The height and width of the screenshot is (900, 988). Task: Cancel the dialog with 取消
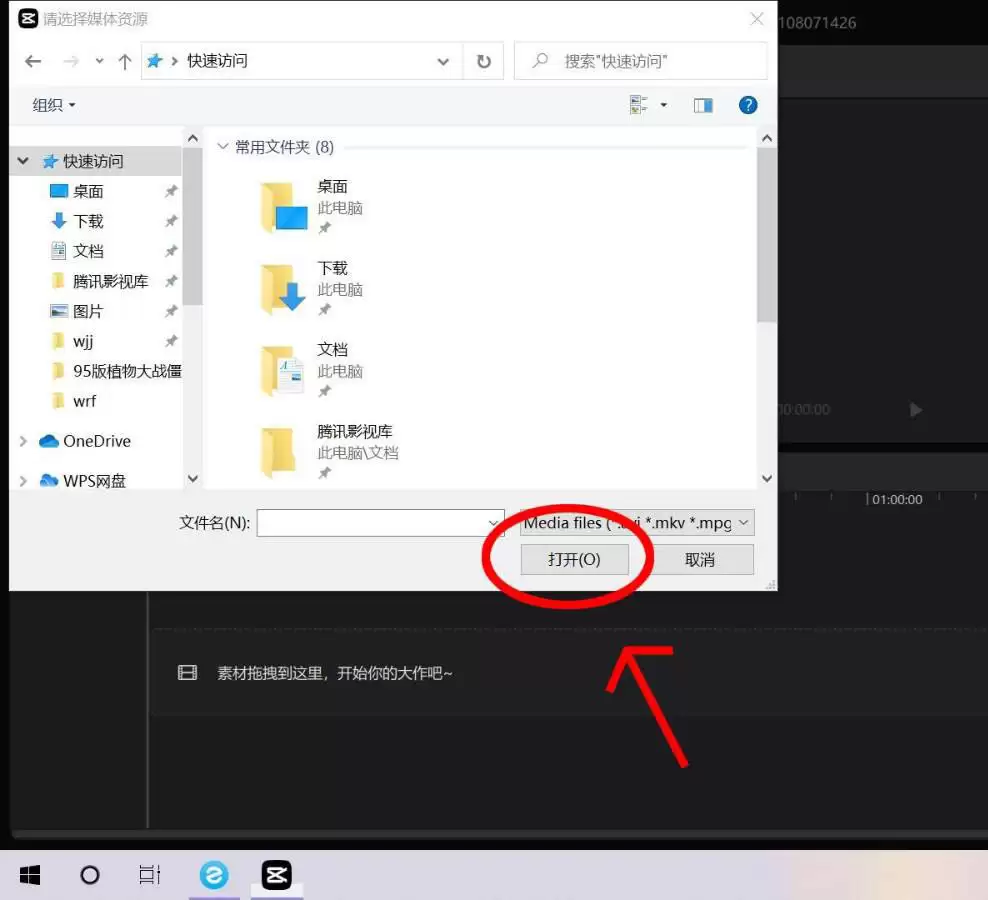703,559
